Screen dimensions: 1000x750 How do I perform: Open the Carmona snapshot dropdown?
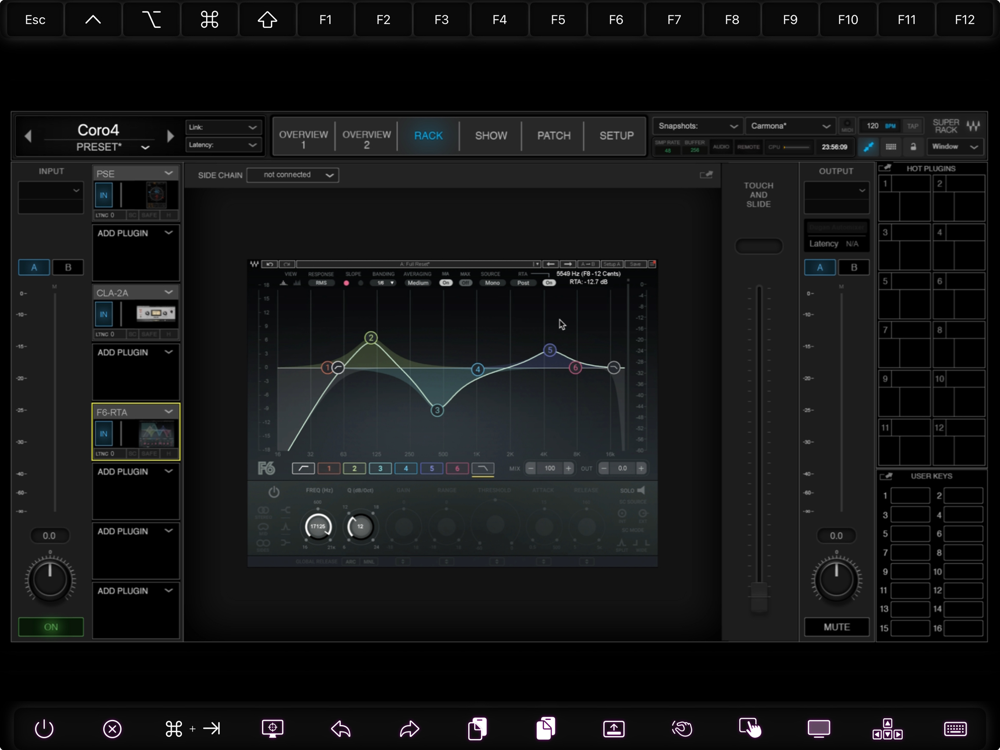click(790, 126)
